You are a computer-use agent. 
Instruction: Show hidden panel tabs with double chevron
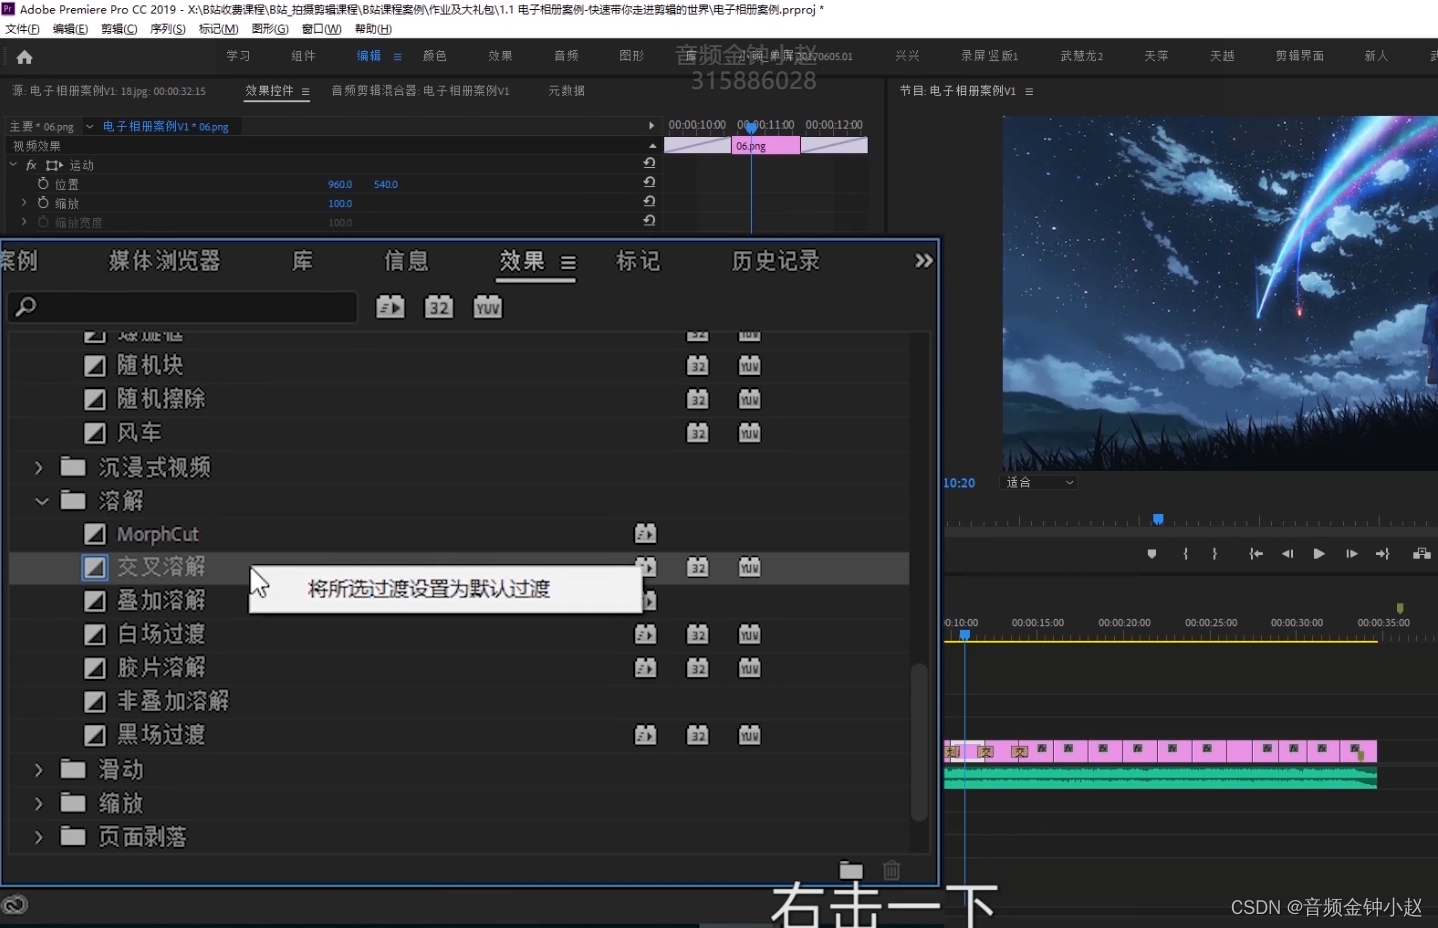pyautogui.click(x=923, y=261)
